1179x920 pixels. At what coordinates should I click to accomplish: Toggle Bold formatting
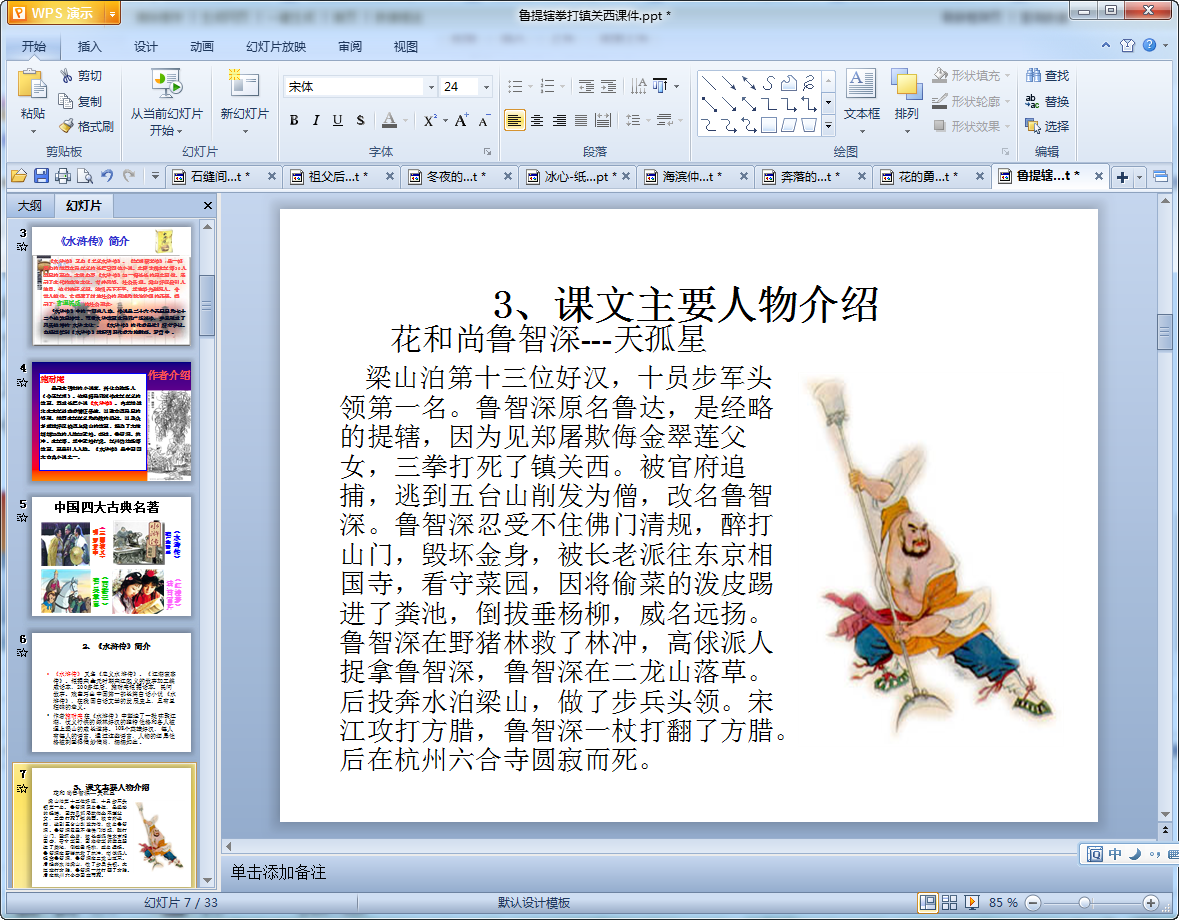click(x=294, y=120)
